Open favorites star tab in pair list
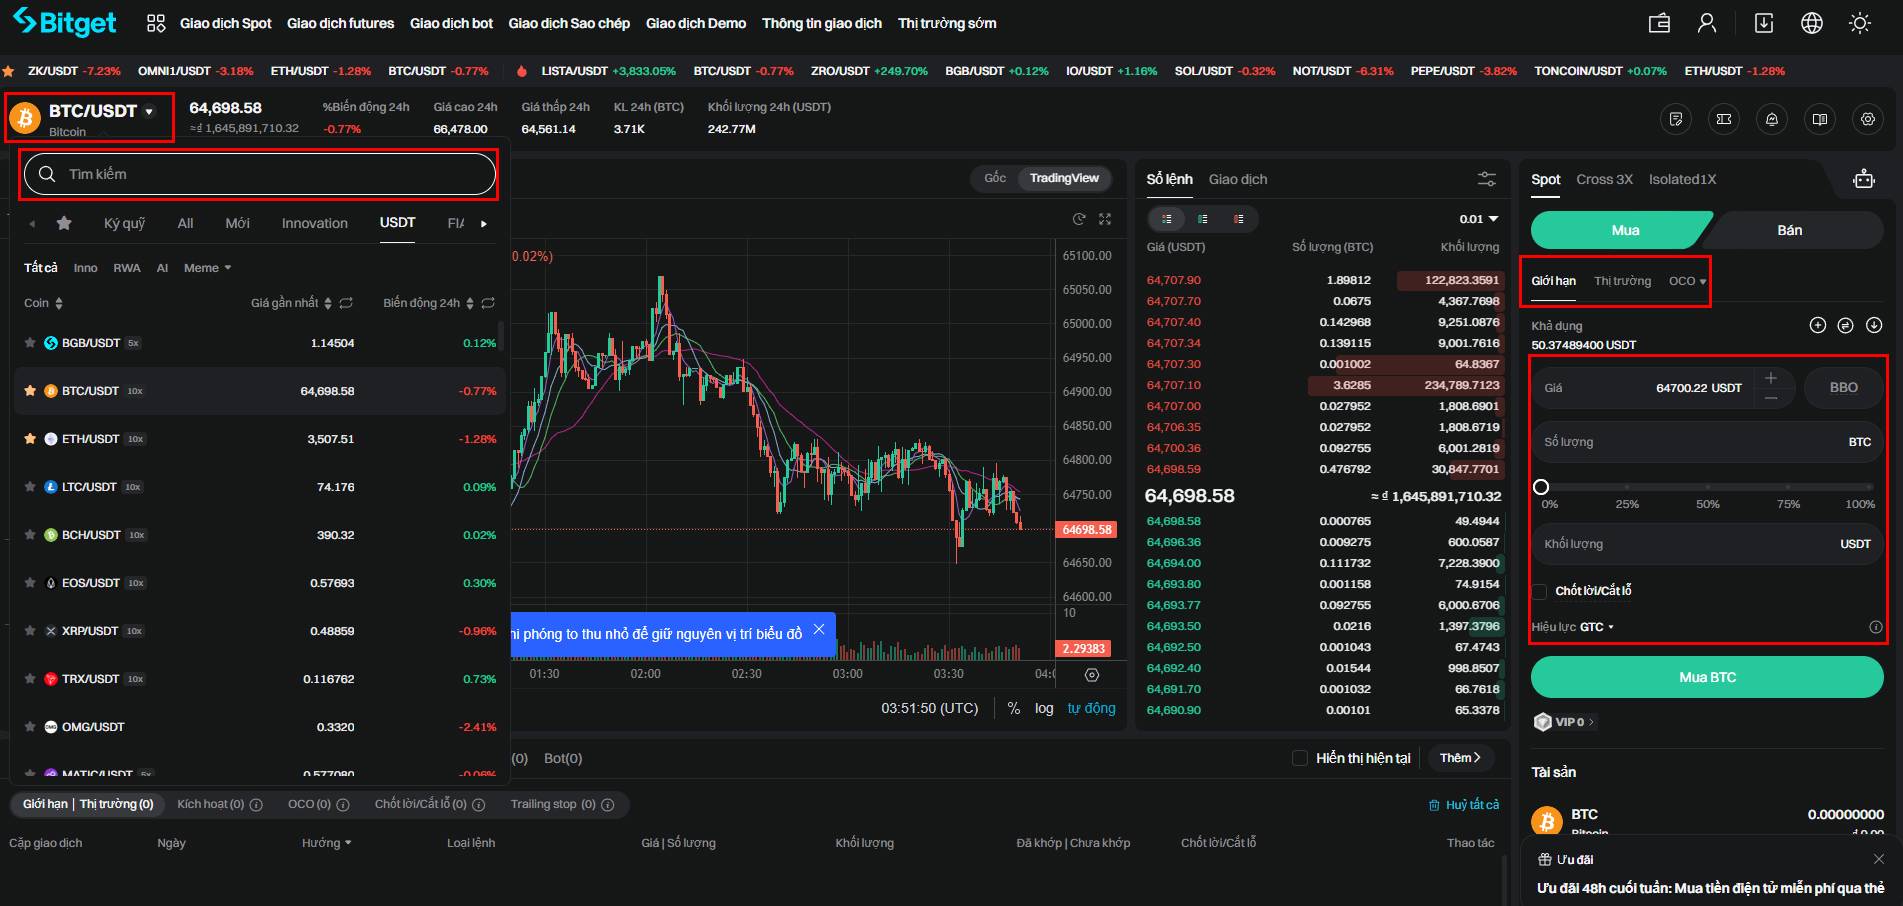The image size is (1903, 906). [64, 223]
